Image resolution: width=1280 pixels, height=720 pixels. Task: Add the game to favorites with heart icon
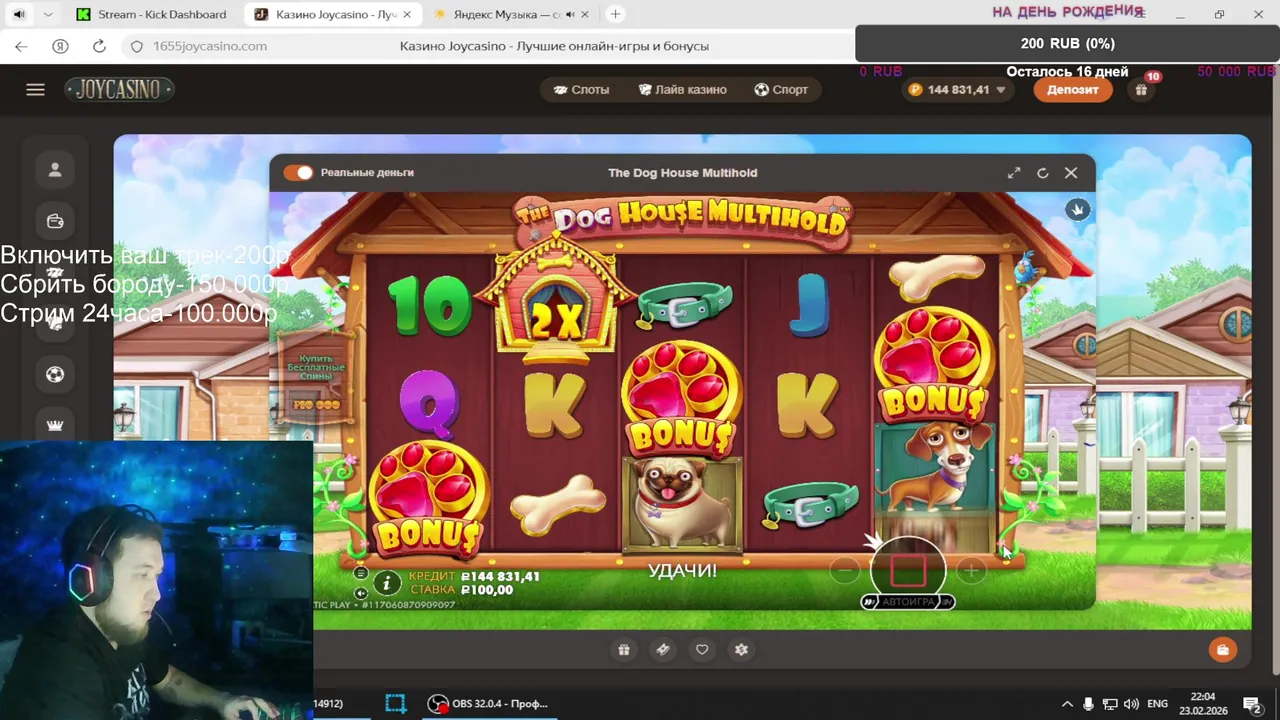[x=702, y=650]
